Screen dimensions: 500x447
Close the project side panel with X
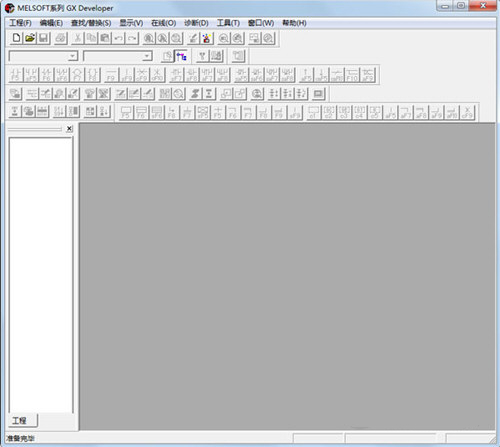[x=69, y=129]
